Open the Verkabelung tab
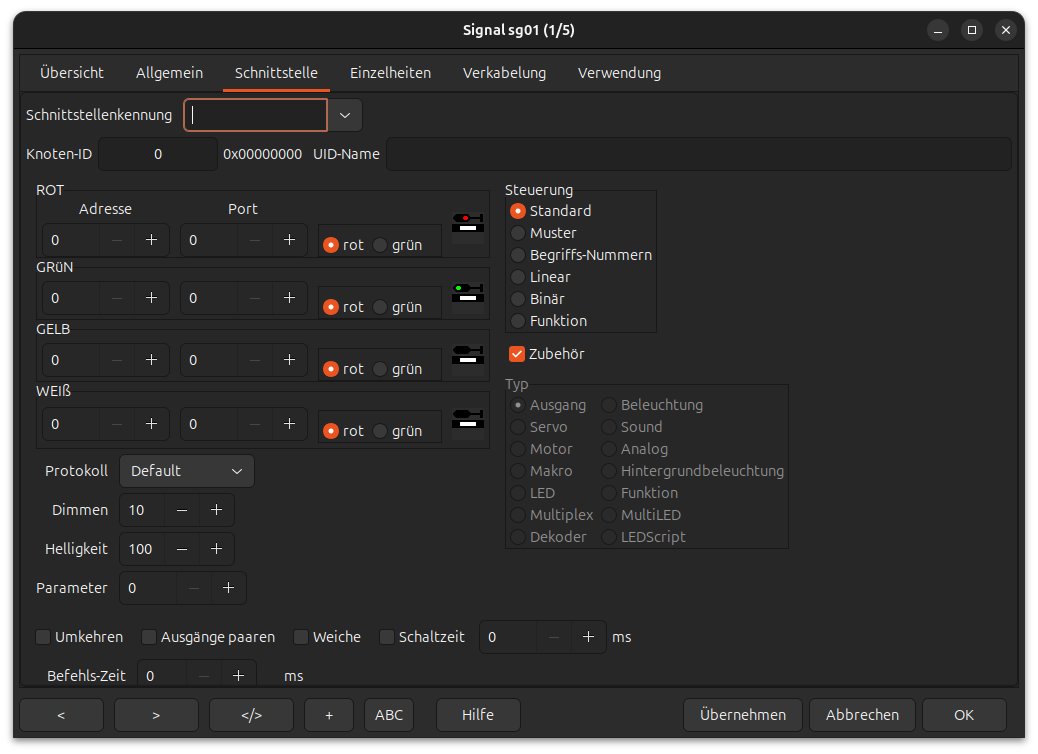 coord(504,73)
